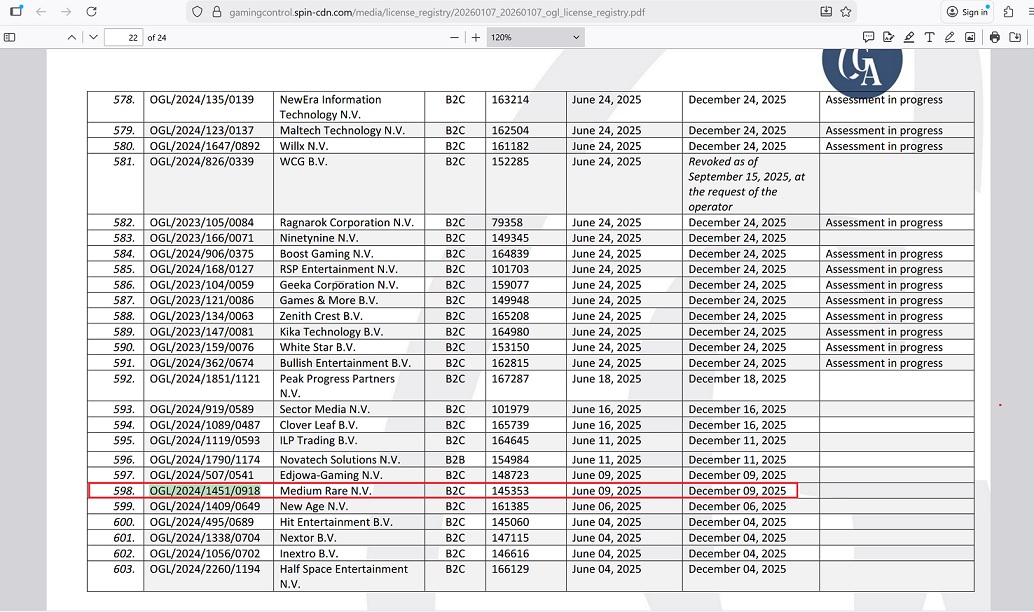Select the draw tool
Image resolution: width=1034 pixels, height=612 pixels.
(x=950, y=37)
